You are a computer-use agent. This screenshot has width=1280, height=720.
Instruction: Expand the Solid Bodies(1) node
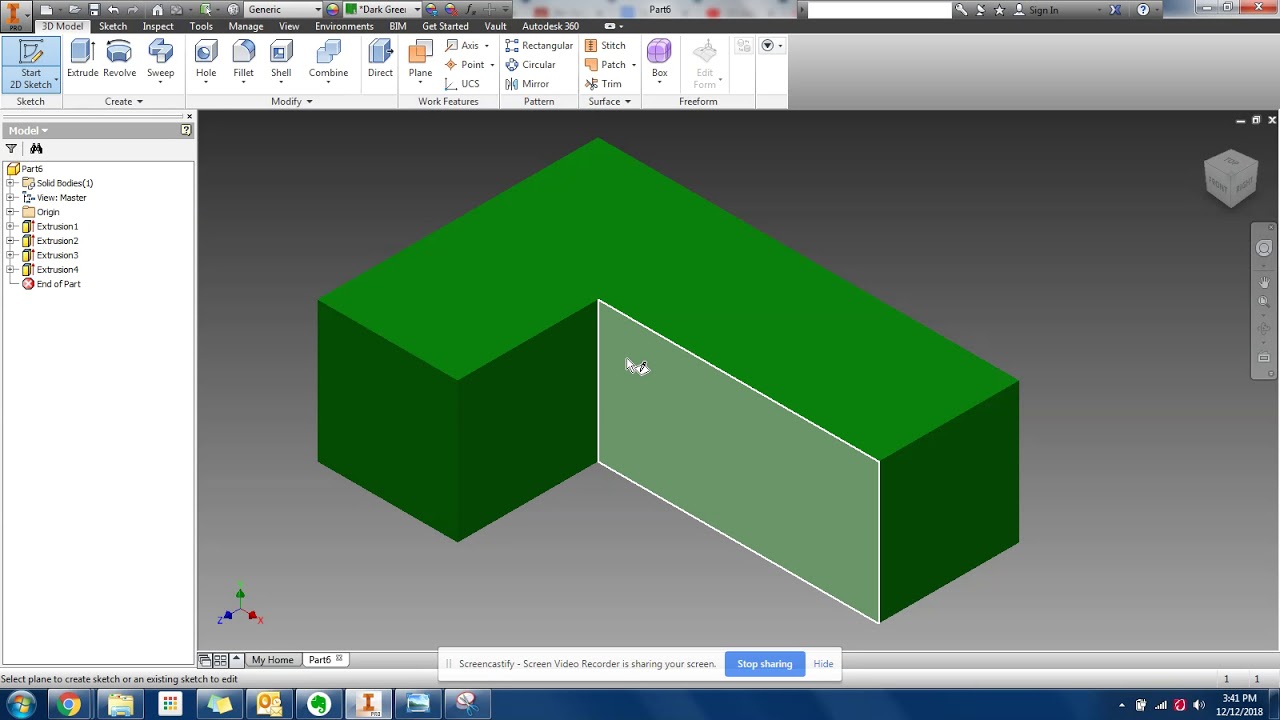coord(11,183)
